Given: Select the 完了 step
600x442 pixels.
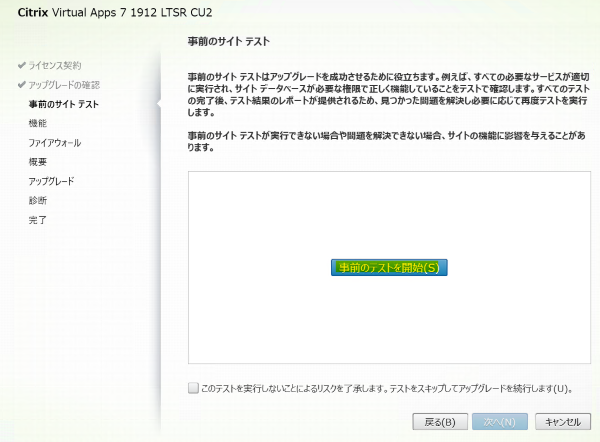Looking at the screenshot, I should pos(38,220).
